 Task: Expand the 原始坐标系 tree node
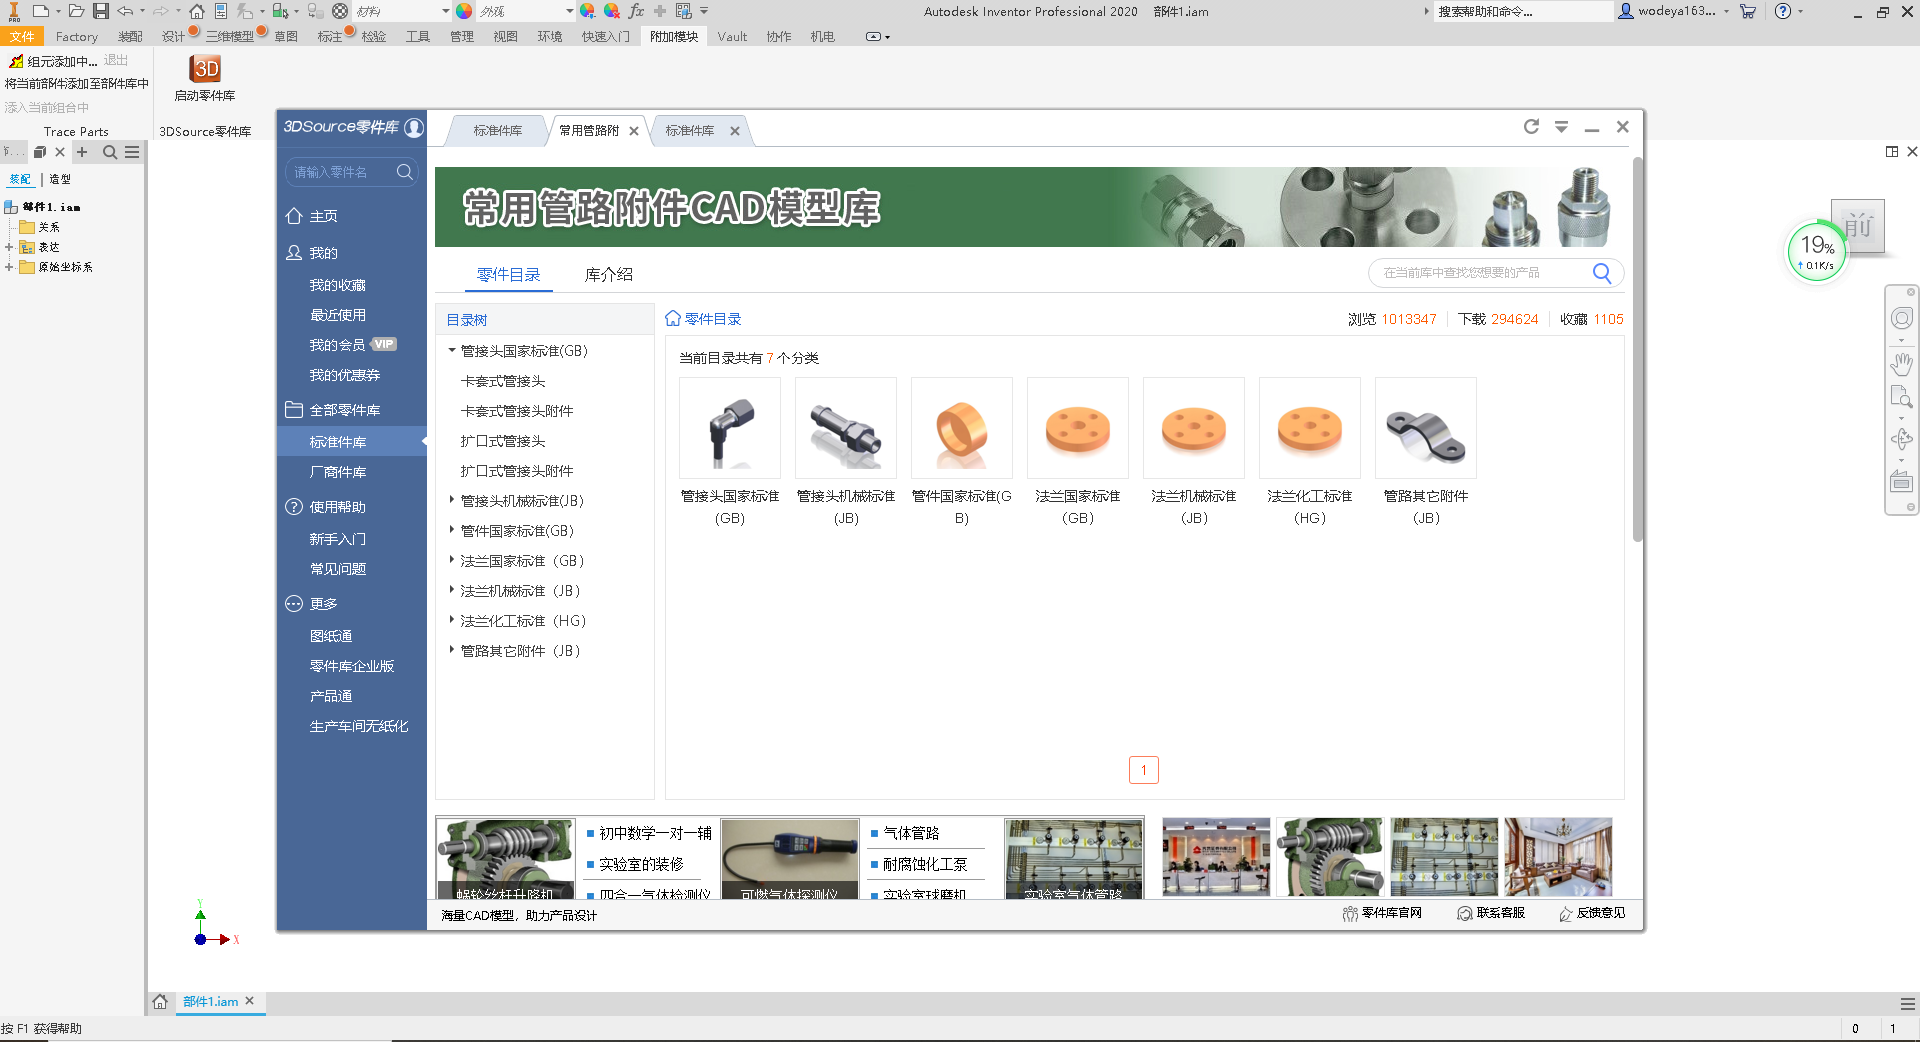click(9, 267)
